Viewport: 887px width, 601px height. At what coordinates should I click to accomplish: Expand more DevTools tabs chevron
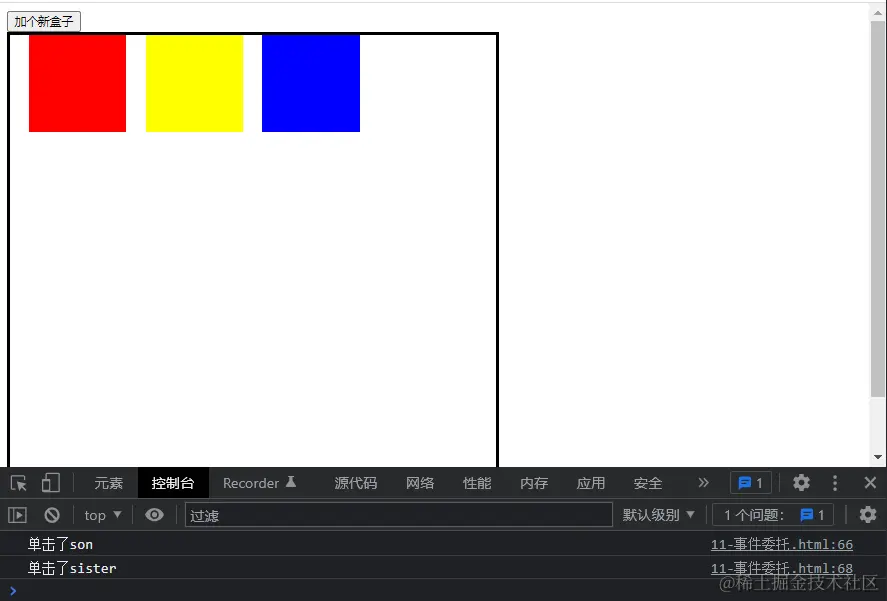[x=703, y=483]
